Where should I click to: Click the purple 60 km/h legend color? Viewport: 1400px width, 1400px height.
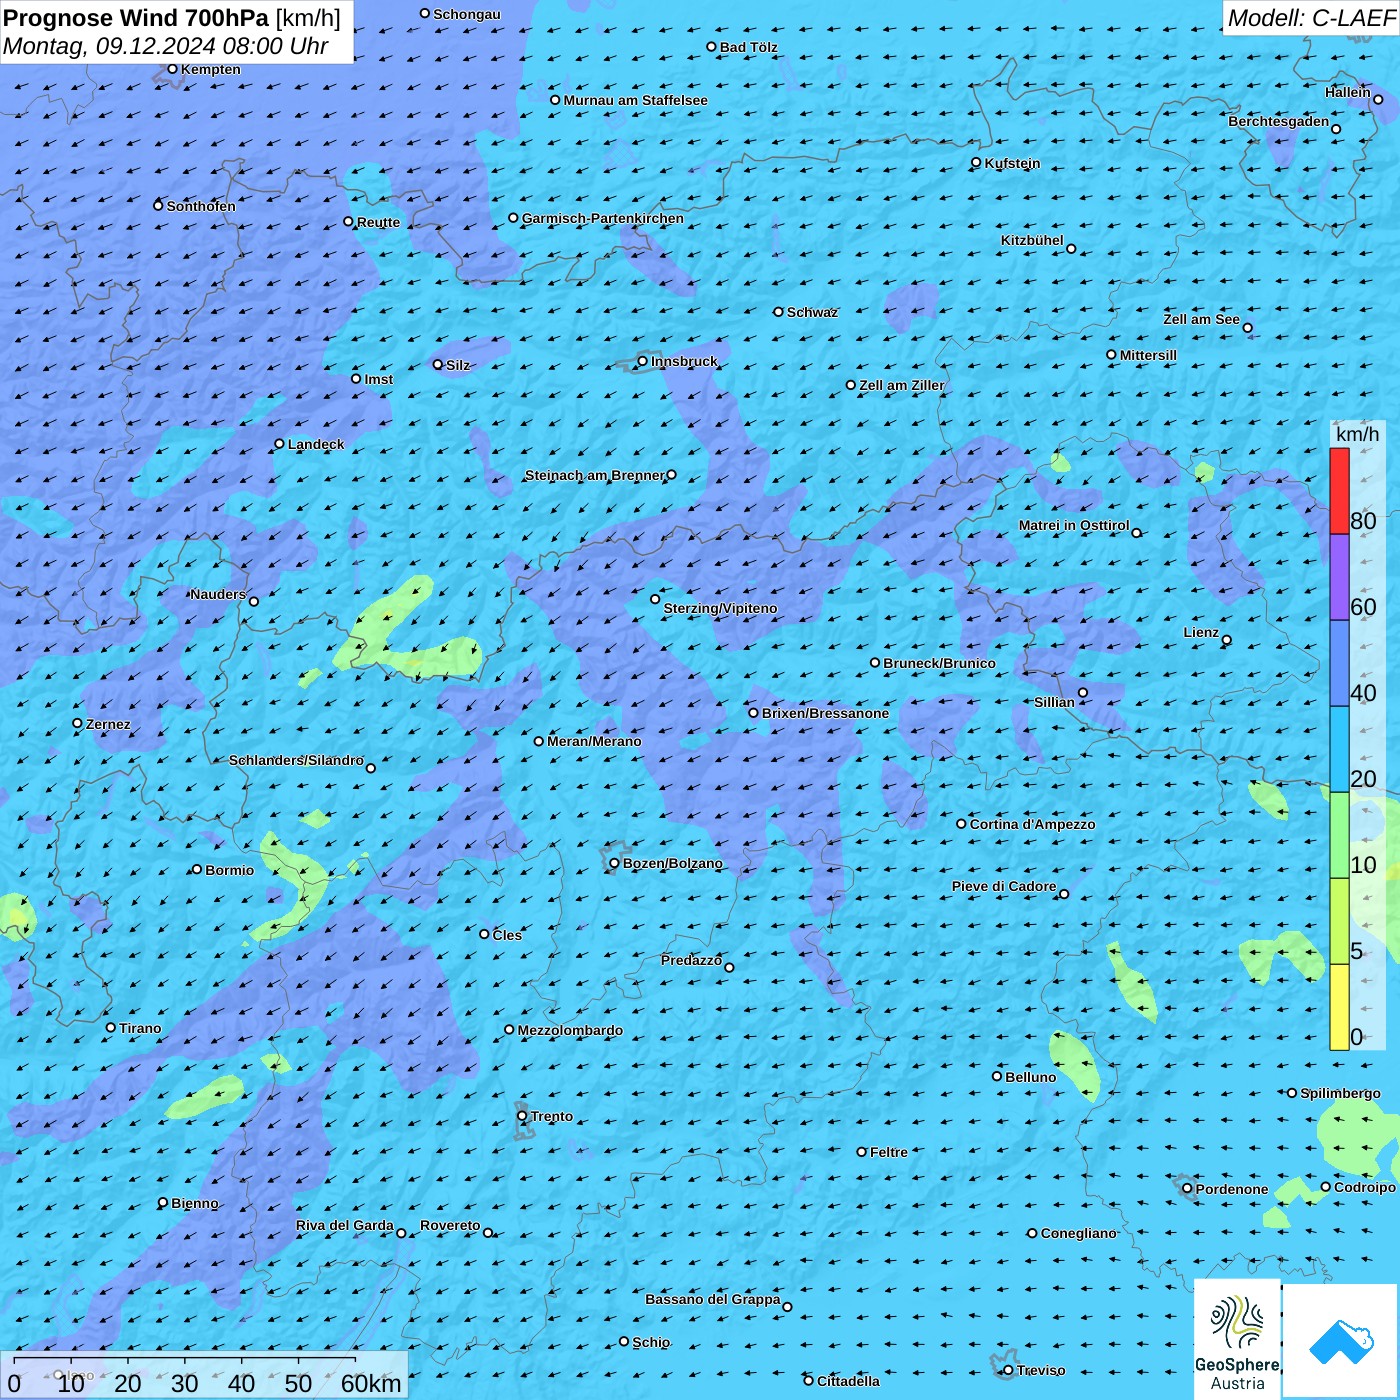[1339, 577]
